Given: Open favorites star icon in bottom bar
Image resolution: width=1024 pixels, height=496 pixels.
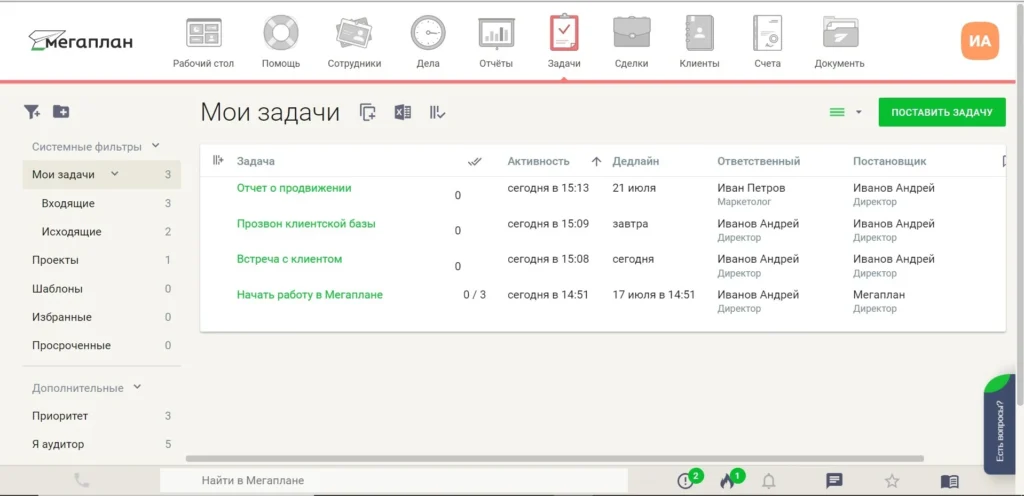Looking at the screenshot, I should (x=891, y=481).
